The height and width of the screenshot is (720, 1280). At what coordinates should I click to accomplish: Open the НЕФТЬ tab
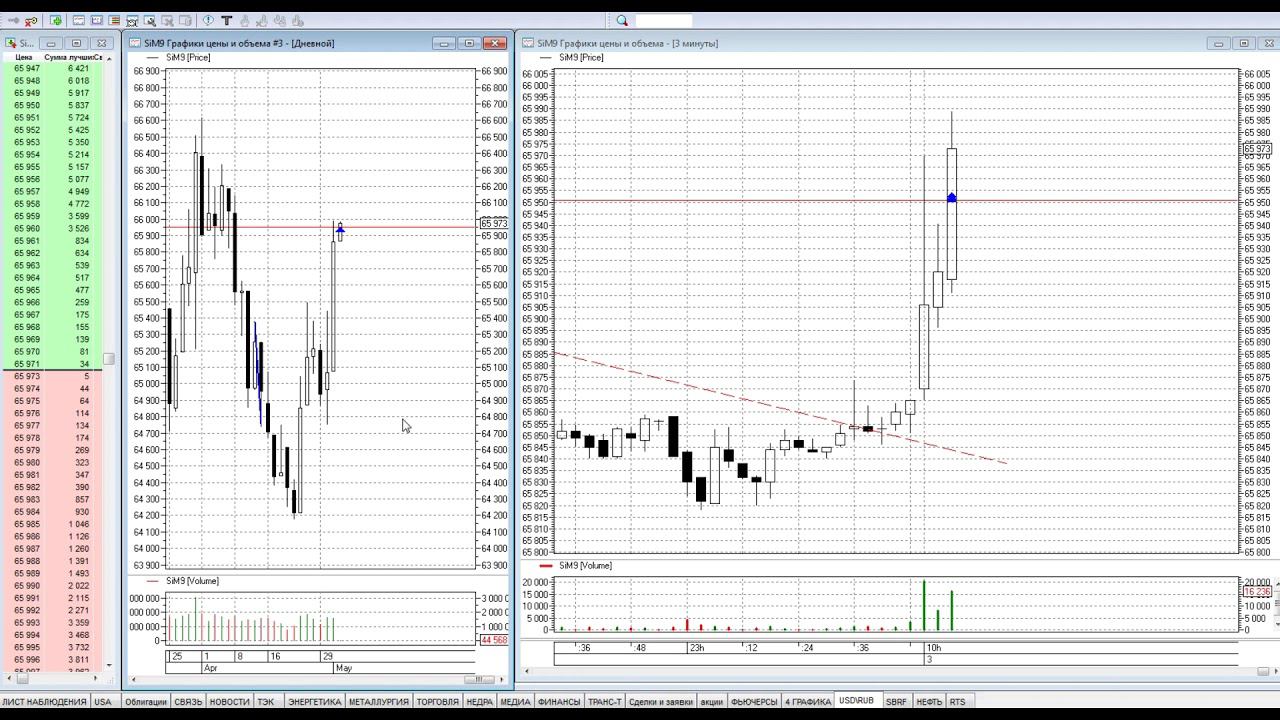(x=929, y=702)
